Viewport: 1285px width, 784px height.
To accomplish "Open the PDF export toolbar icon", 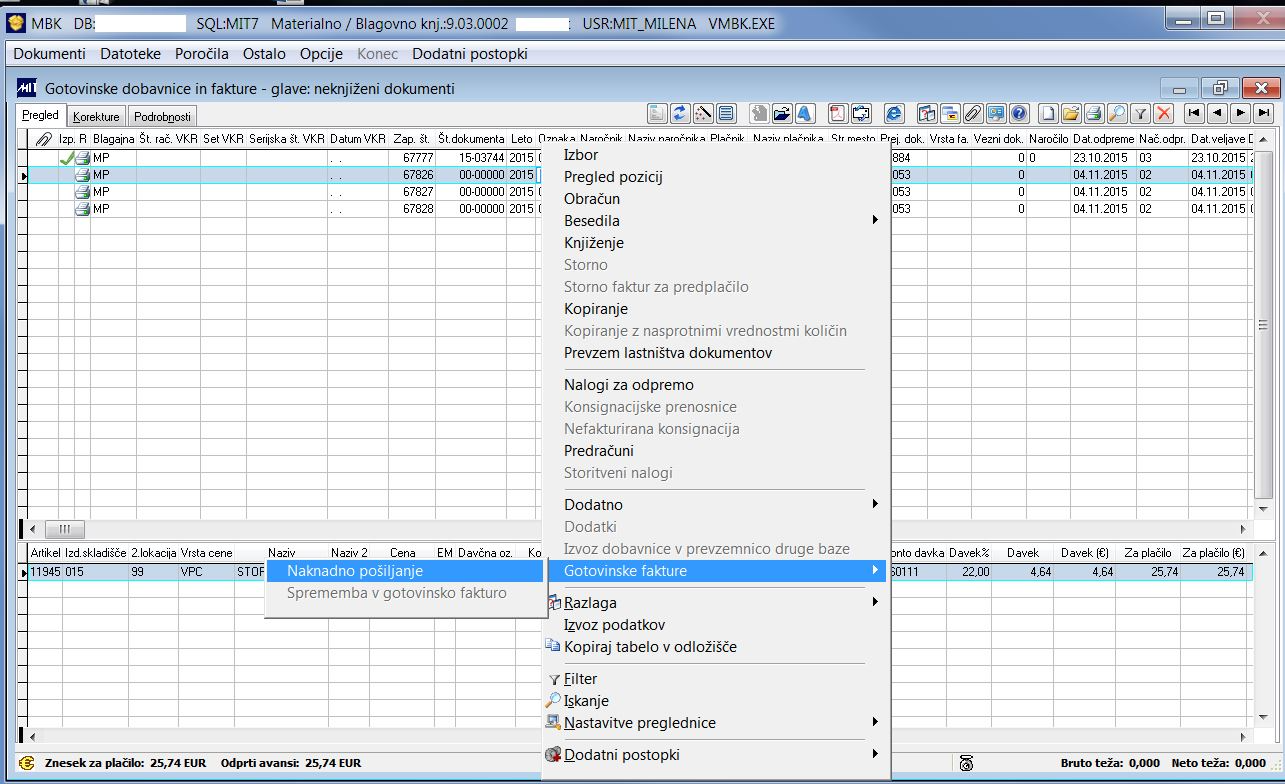I will tap(837, 113).
